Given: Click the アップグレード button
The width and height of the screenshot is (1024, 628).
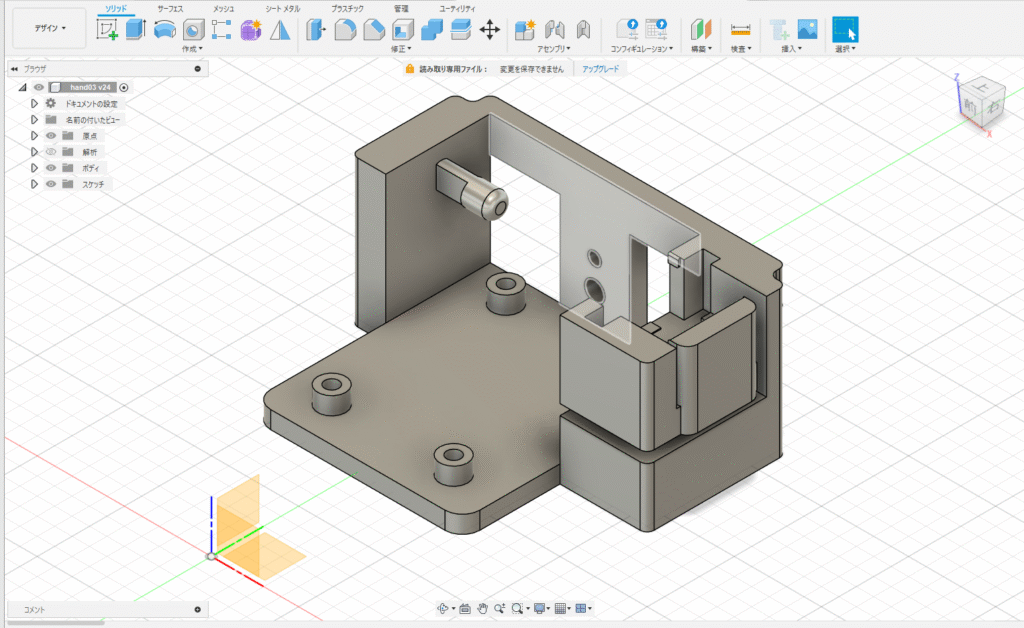Looking at the screenshot, I should point(600,69).
